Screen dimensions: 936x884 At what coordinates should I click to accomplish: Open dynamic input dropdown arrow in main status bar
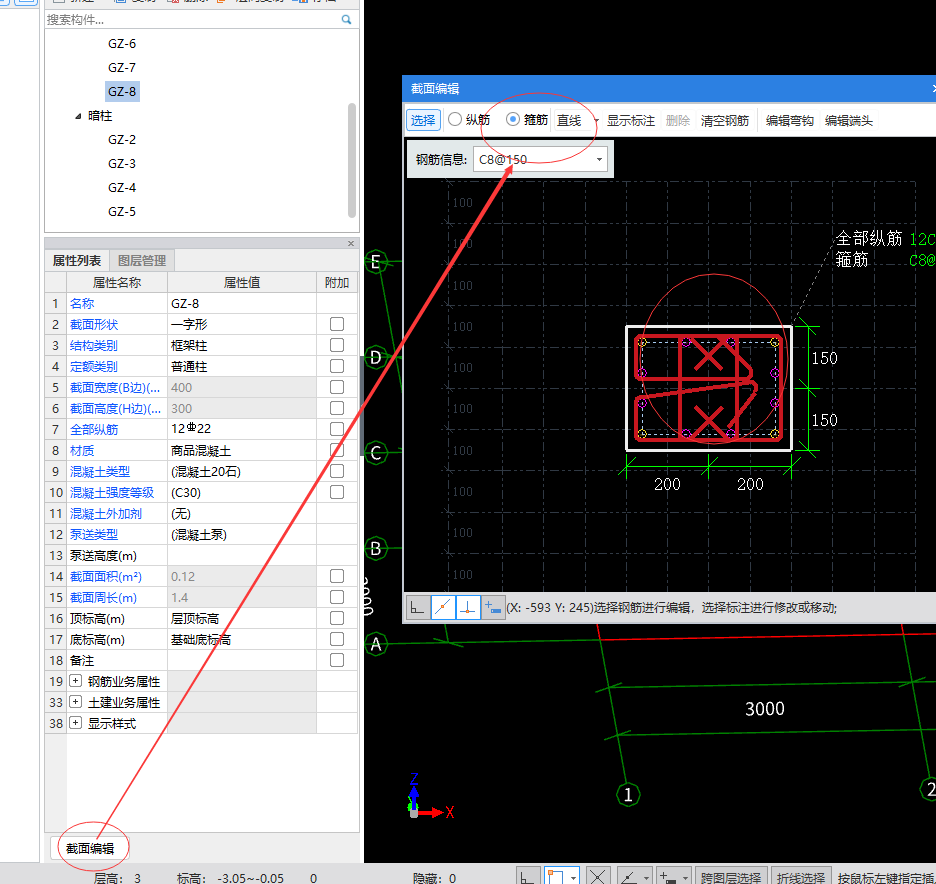click(685, 877)
